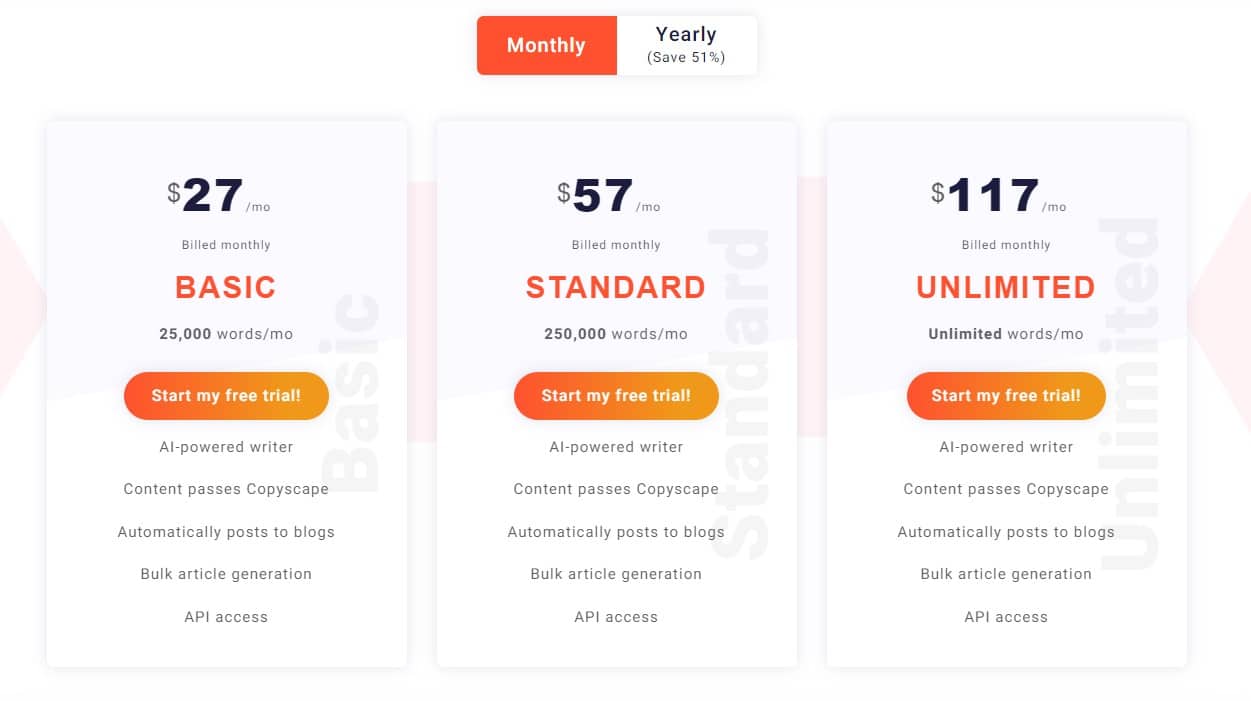Screen dimensions: 1251x701
Task: Select the STANDARD plan heading
Action: [x=616, y=288]
